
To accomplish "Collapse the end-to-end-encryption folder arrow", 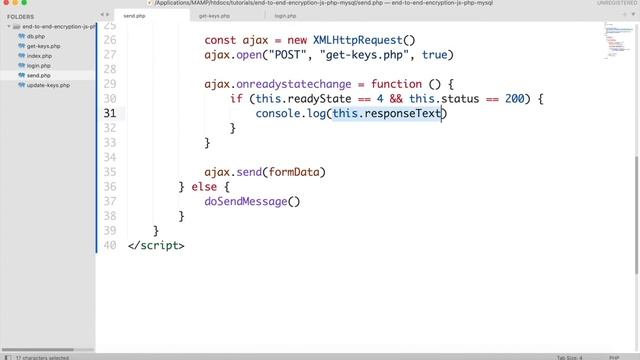I will tap(9, 27).
